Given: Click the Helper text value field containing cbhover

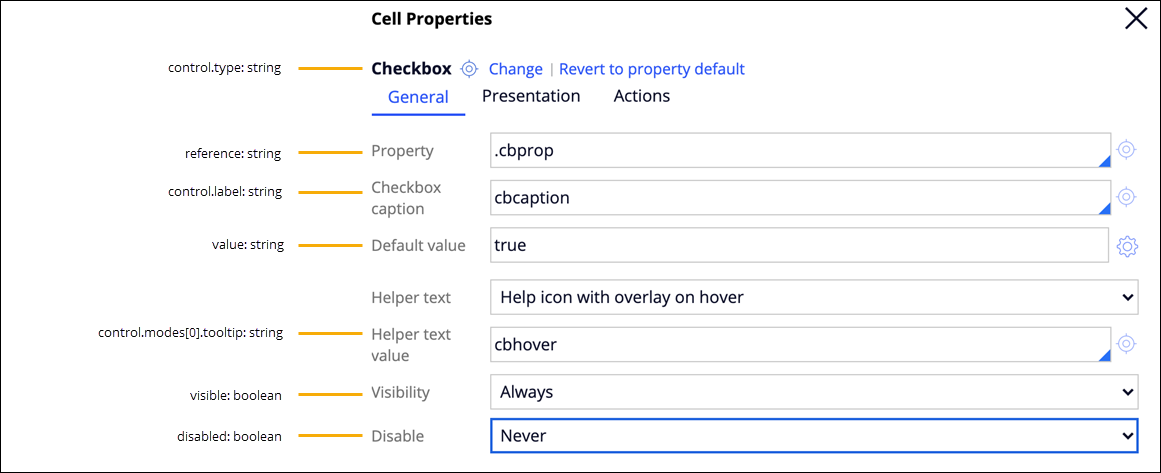Looking at the screenshot, I should click(x=790, y=344).
